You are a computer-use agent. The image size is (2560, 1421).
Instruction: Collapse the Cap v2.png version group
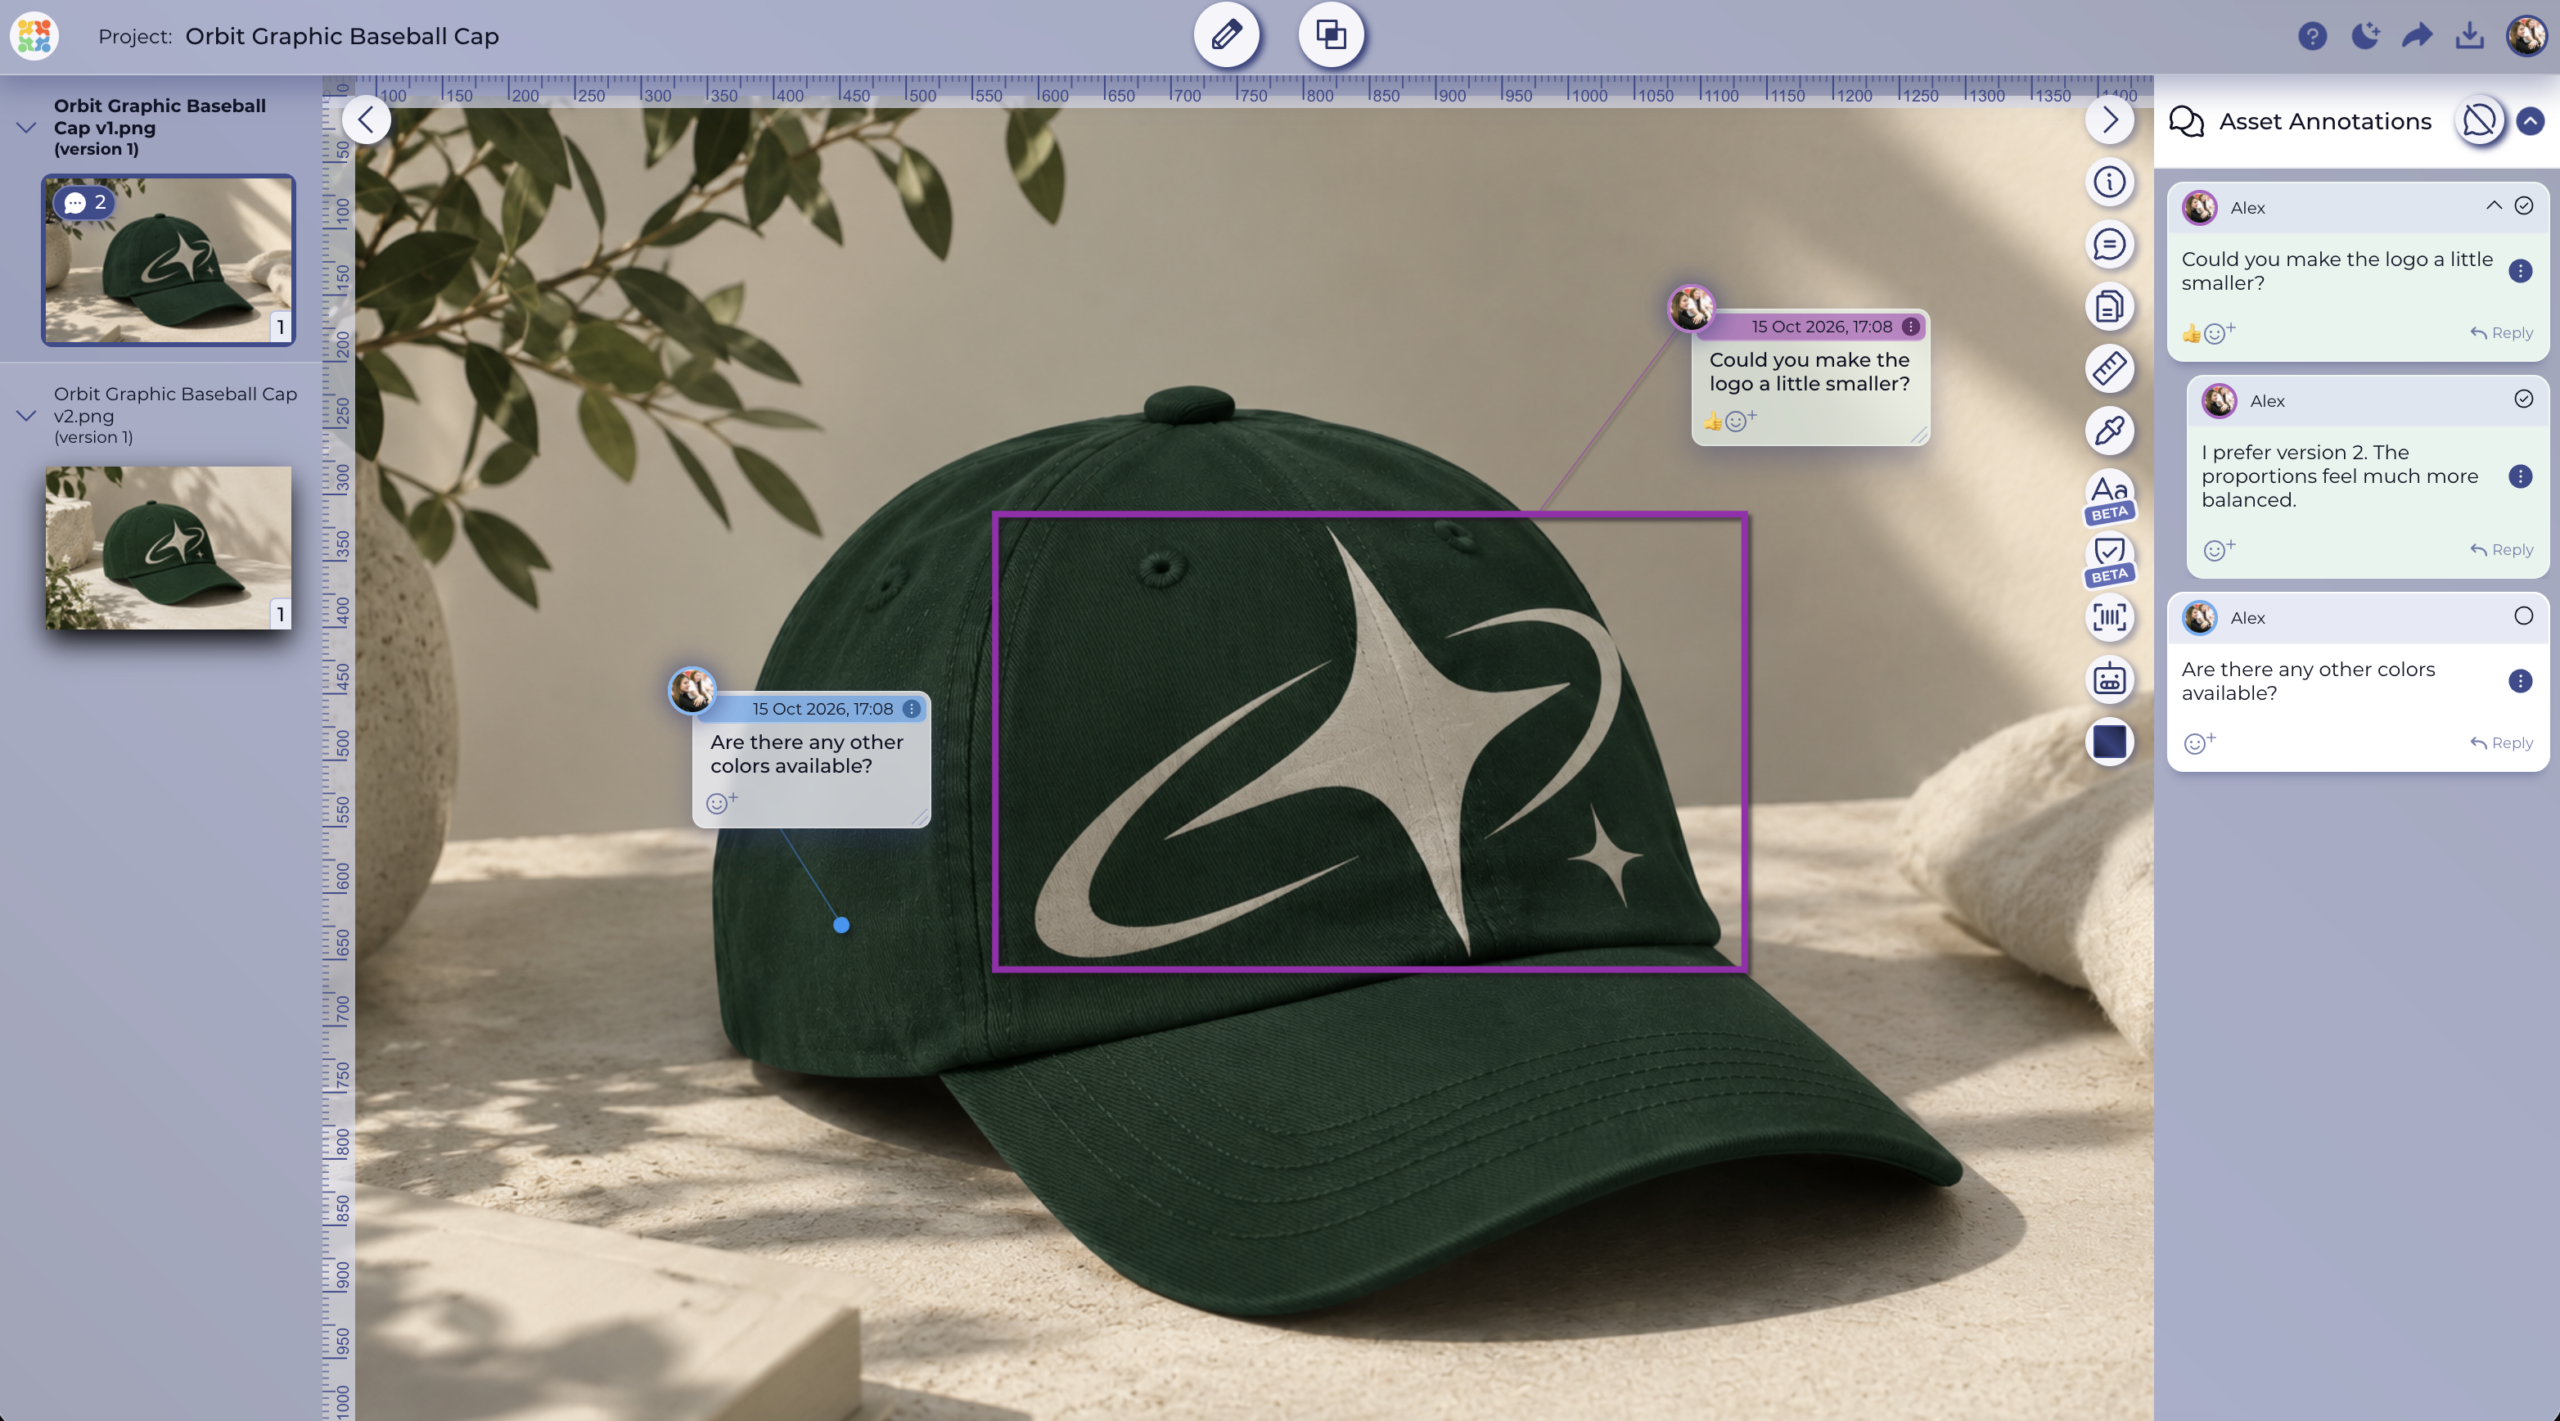27,415
